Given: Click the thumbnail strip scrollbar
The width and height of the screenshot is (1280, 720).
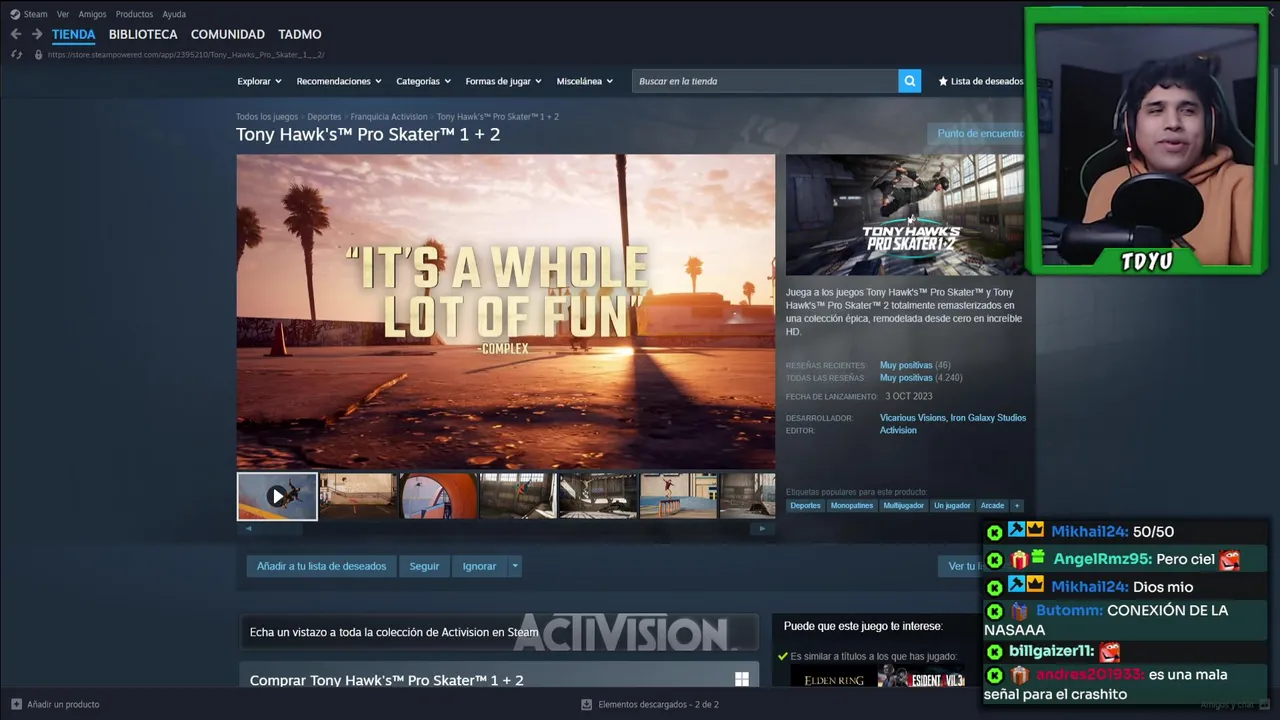Looking at the screenshot, I should click(x=505, y=528).
